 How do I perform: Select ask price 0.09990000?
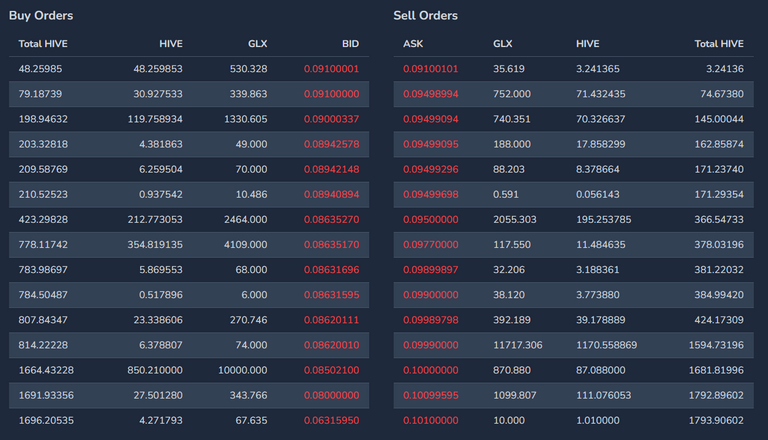[x=431, y=345]
